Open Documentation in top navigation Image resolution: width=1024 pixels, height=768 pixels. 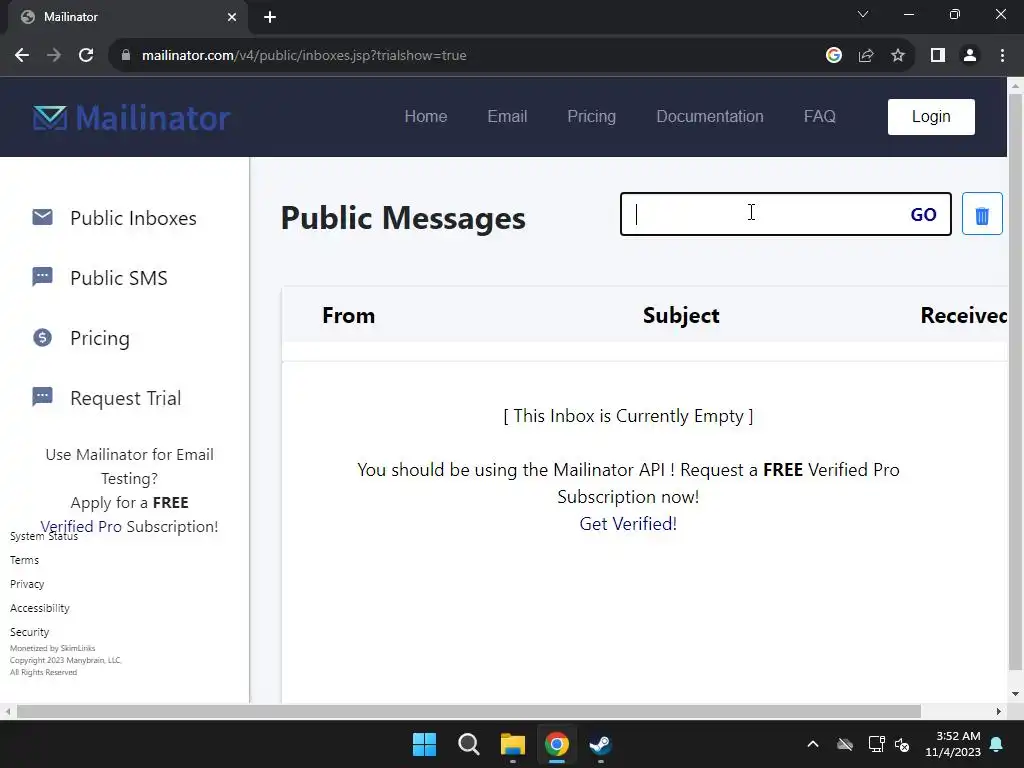[x=709, y=117]
